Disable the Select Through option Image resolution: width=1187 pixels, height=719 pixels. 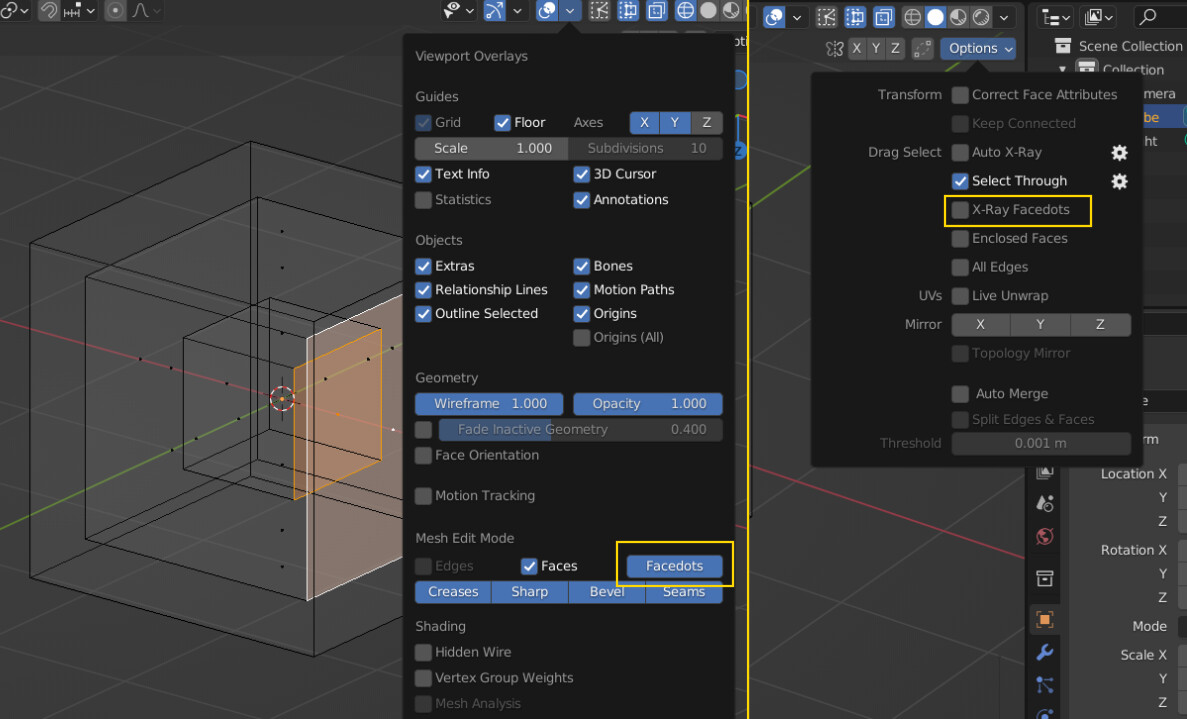961,181
